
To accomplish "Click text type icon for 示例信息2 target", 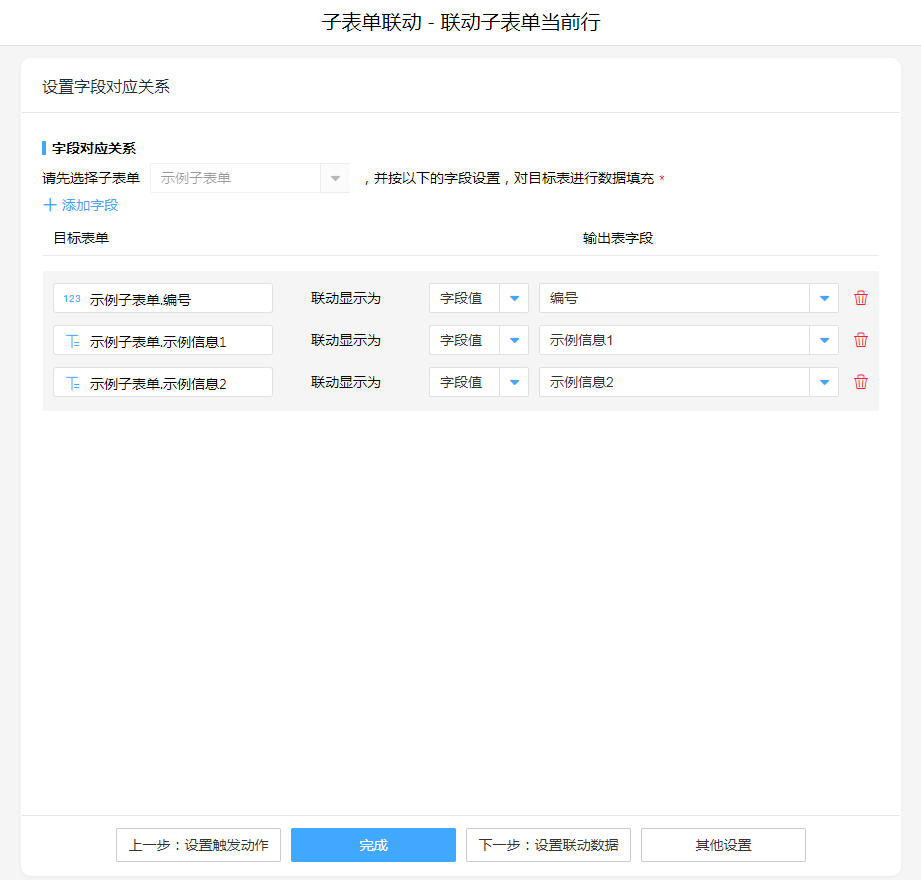I will [x=72, y=383].
